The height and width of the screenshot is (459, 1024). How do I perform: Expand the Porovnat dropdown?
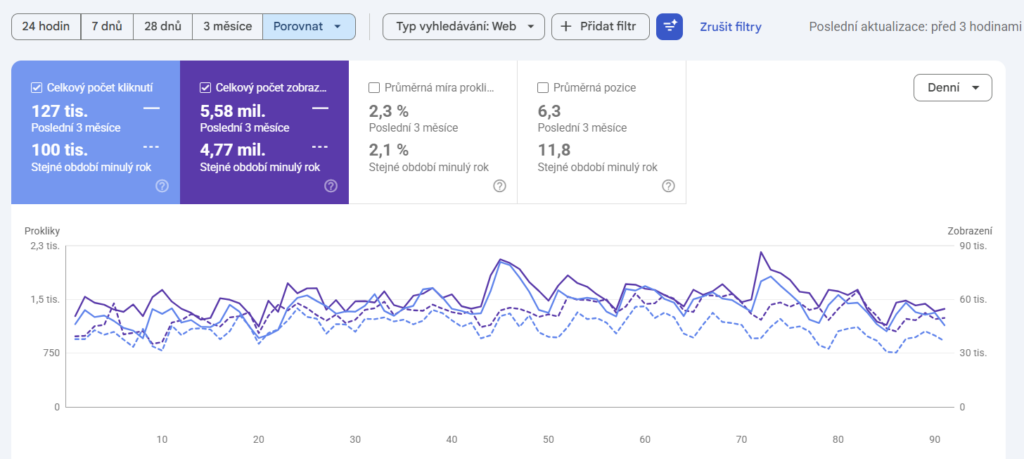pyautogui.click(x=309, y=27)
